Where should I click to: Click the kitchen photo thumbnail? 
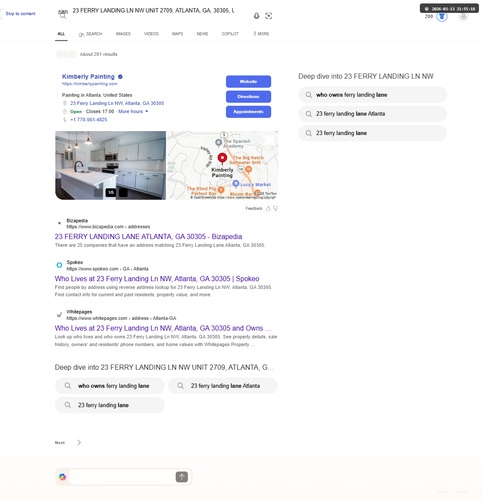pos(110,165)
